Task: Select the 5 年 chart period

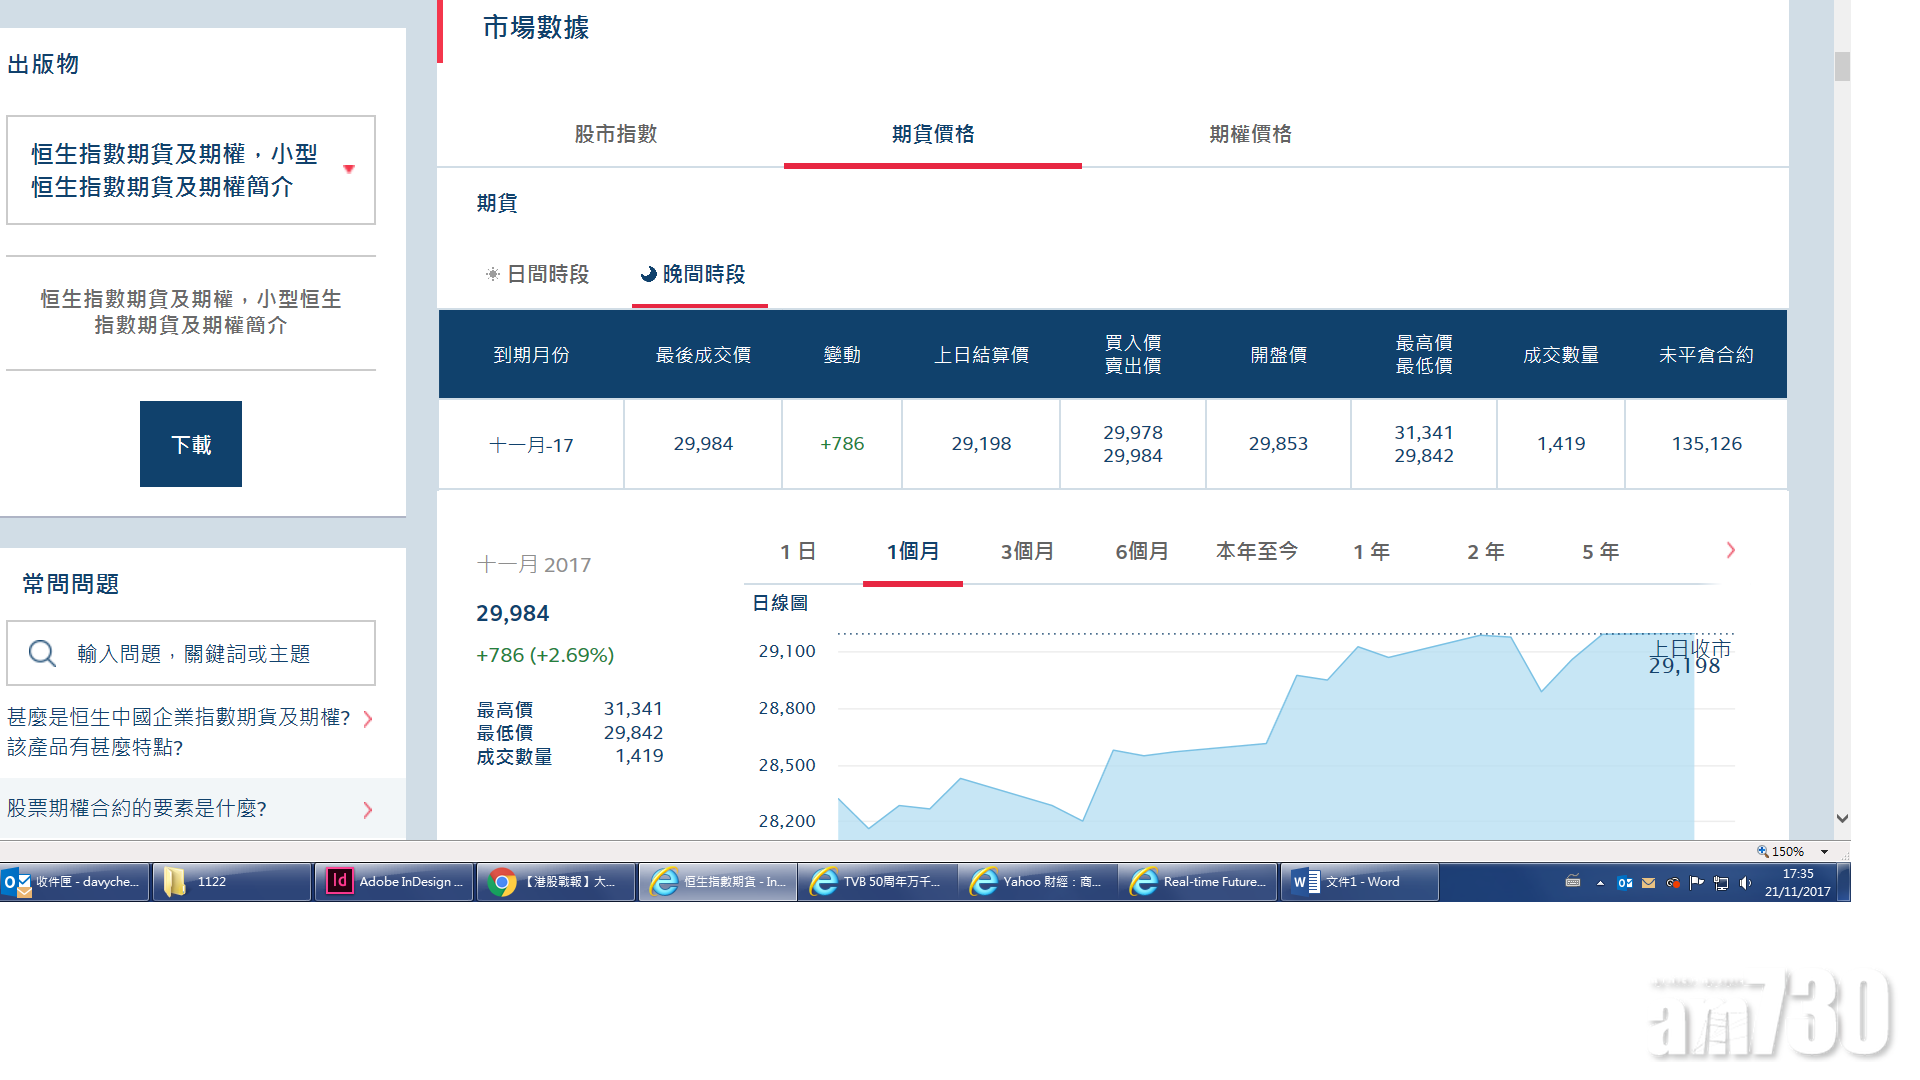Action: point(1600,551)
